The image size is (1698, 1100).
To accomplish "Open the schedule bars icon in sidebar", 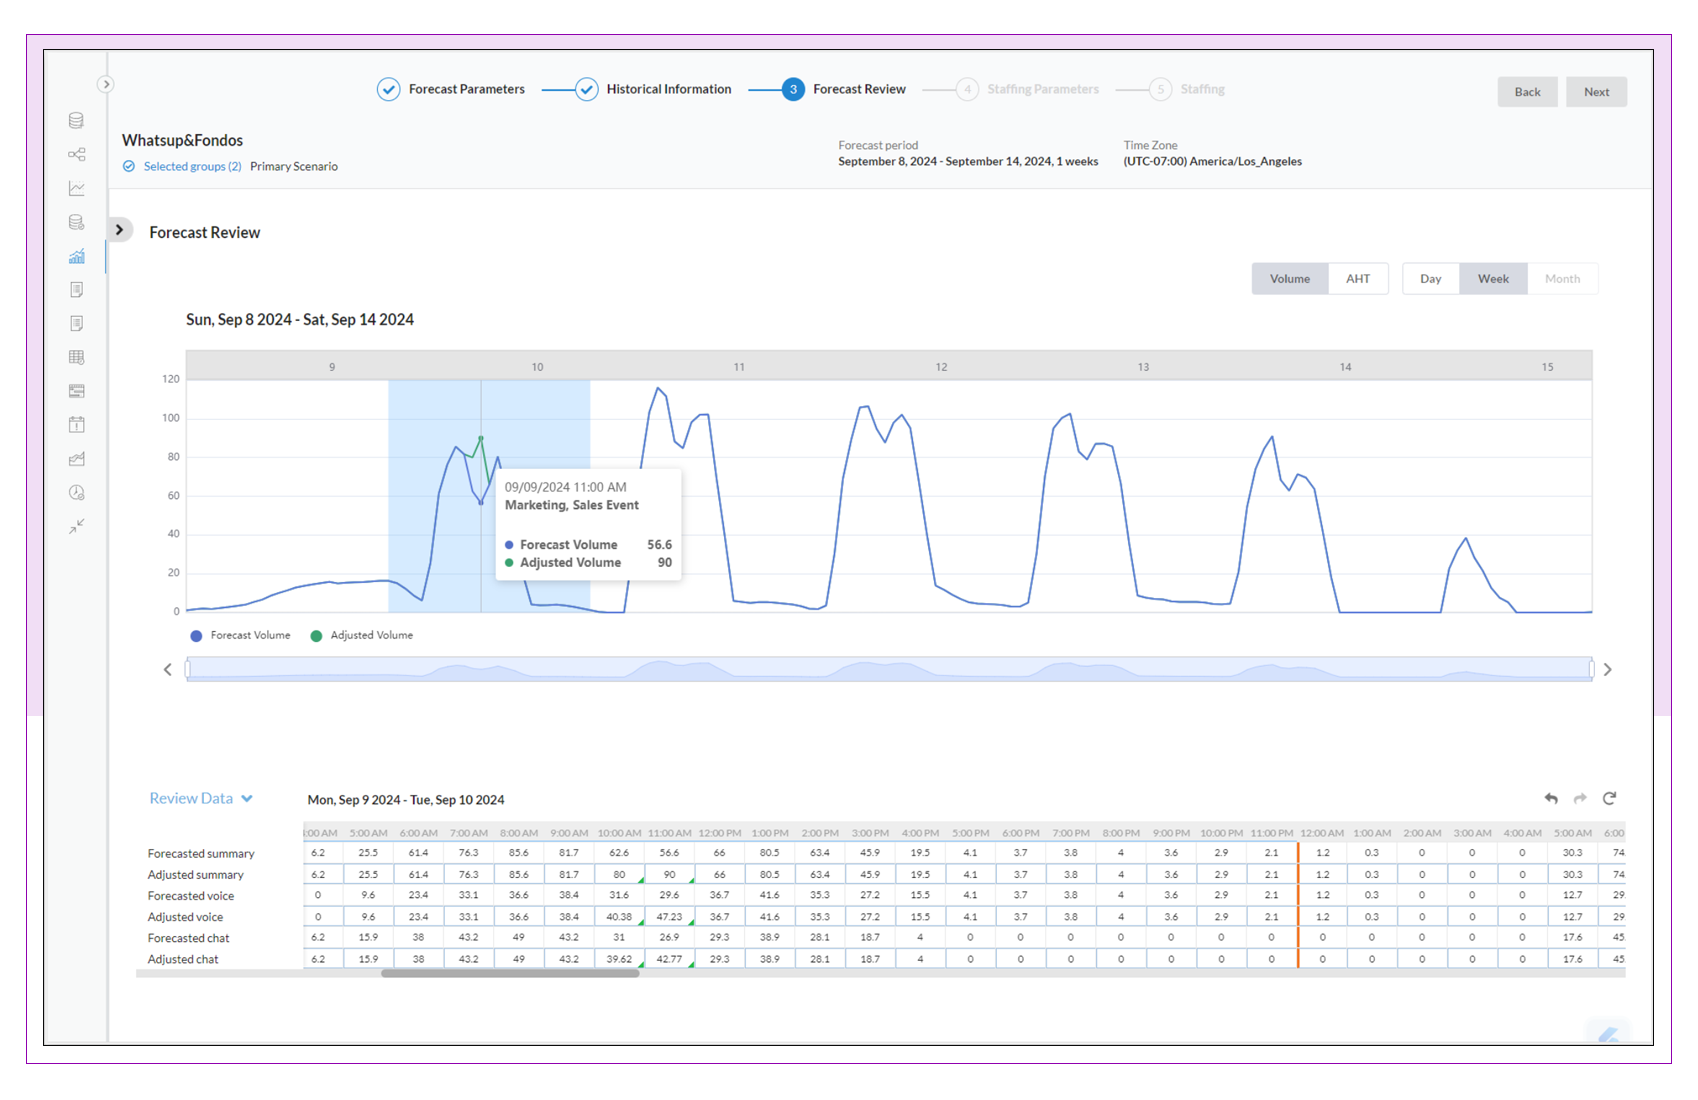I will (76, 391).
